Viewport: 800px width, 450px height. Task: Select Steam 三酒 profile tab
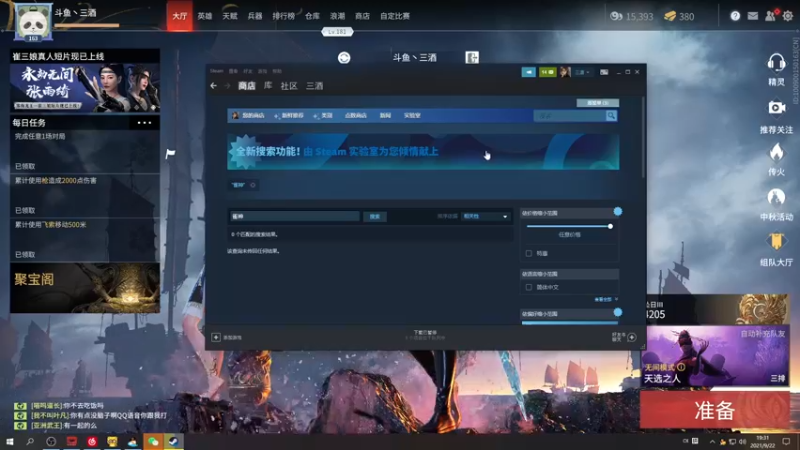coord(314,86)
